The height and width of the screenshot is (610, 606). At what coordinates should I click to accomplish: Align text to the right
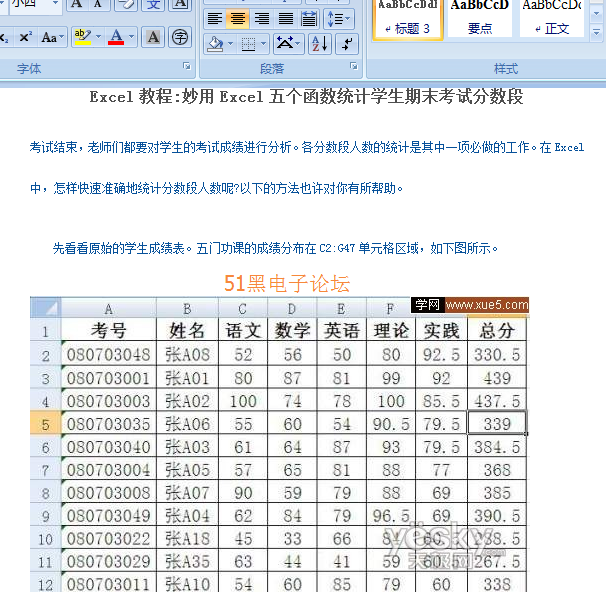[261, 18]
